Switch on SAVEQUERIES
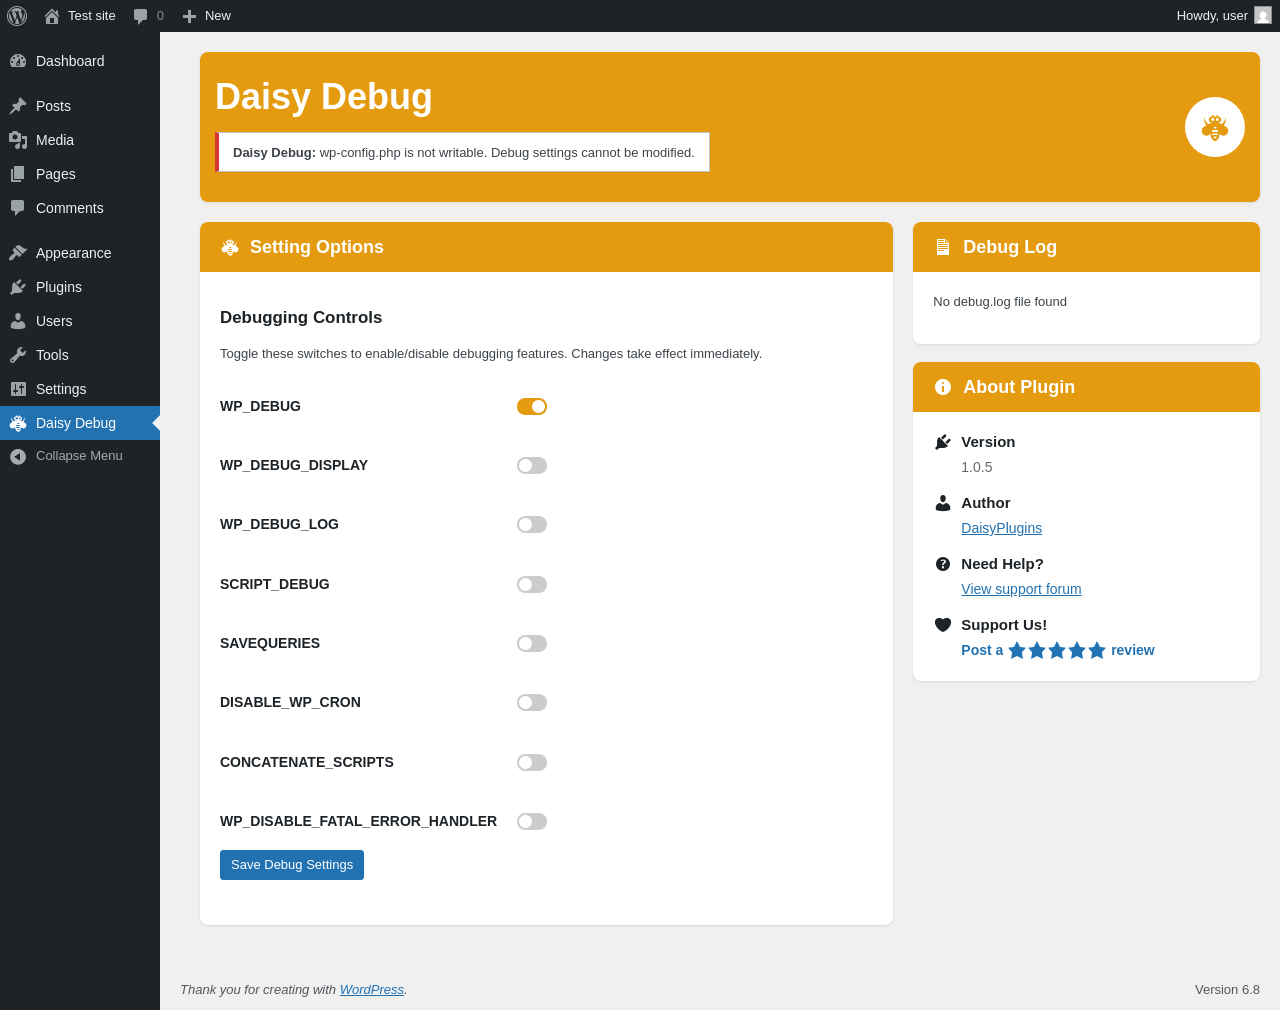 pos(532,643)
